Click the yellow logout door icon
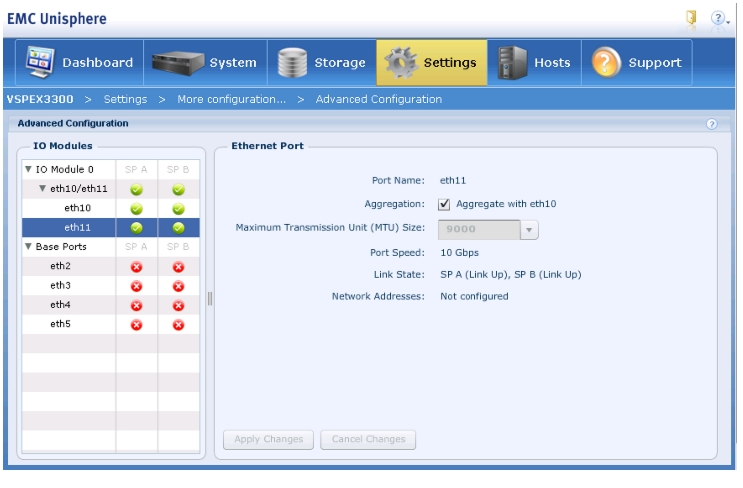The height and width of the screenshot is (488, 743). 691,18
